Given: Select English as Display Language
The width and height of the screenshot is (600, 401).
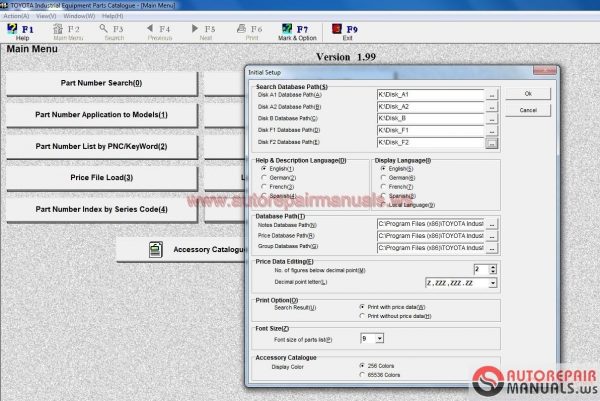Looking at the screenshot, I should pyautogui.click(x=383, y=169).
